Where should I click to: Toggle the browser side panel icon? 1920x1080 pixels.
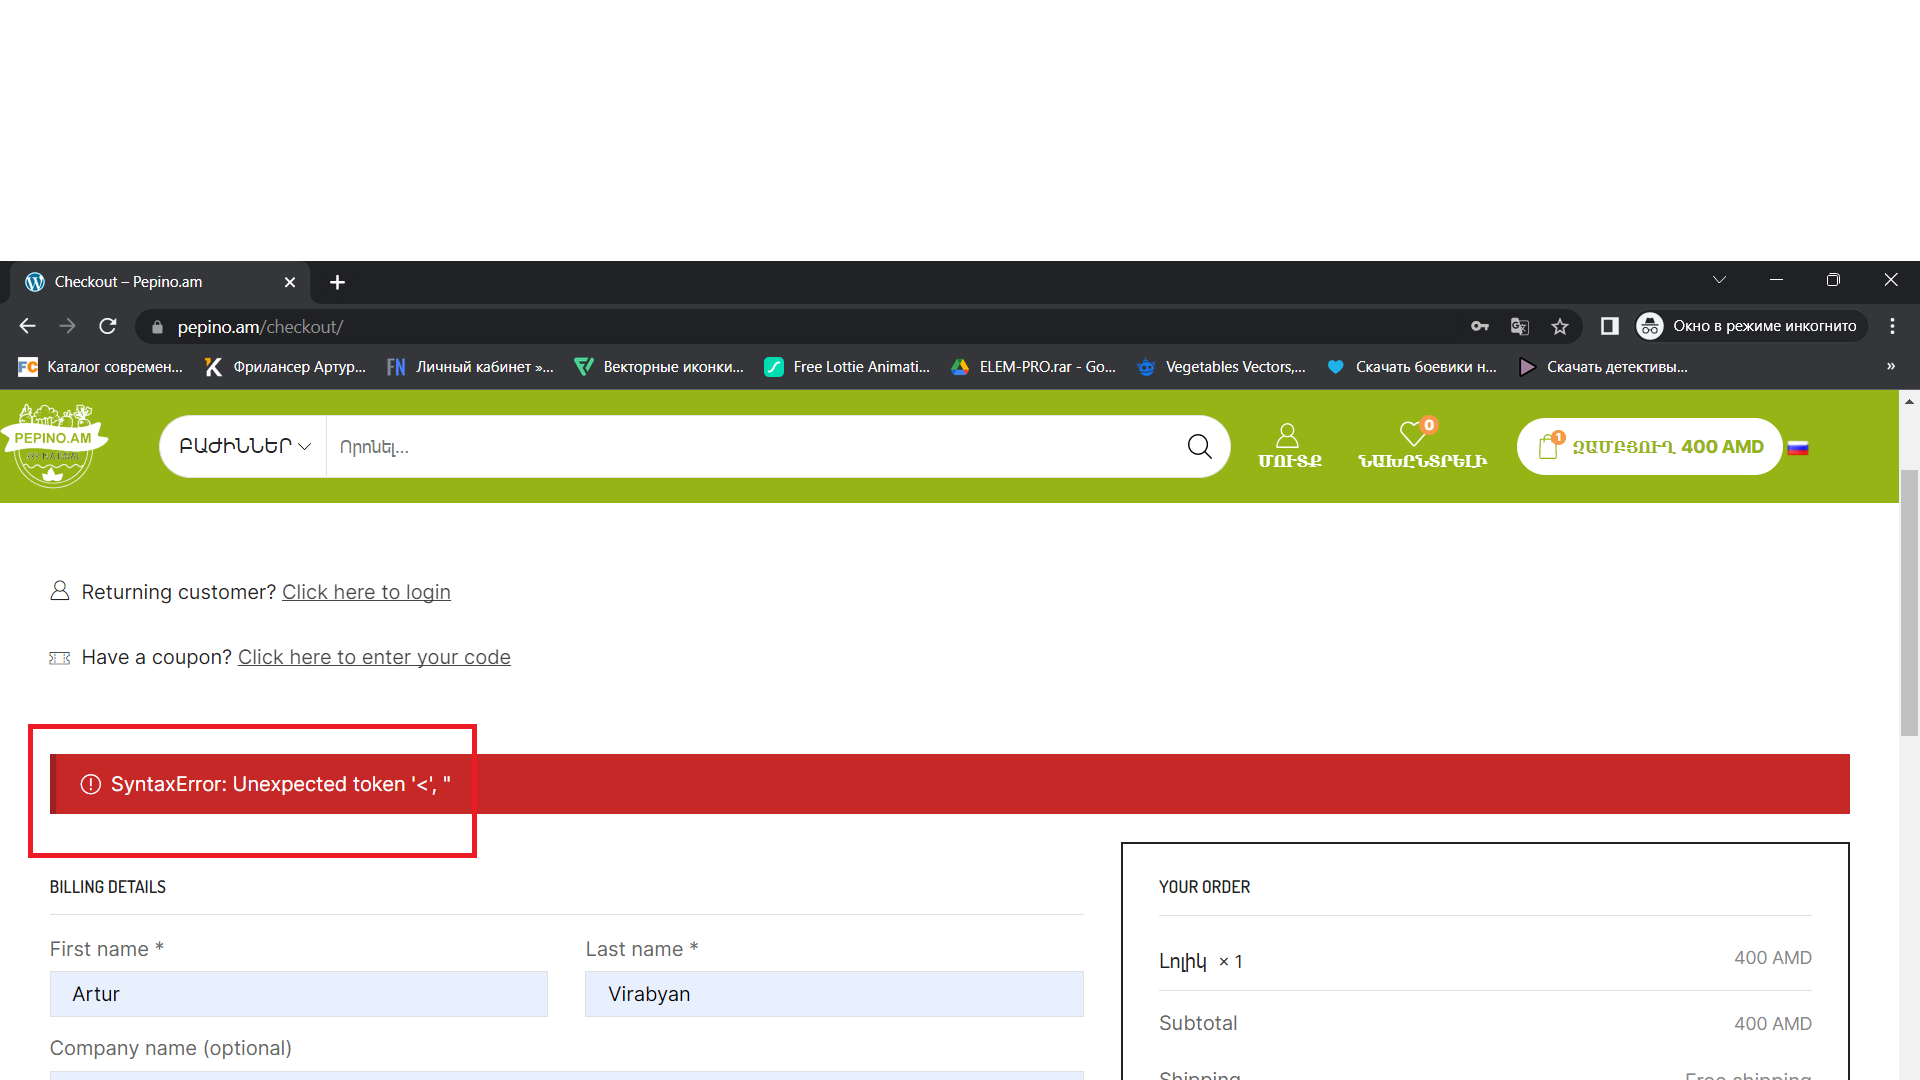[1609, 327]
